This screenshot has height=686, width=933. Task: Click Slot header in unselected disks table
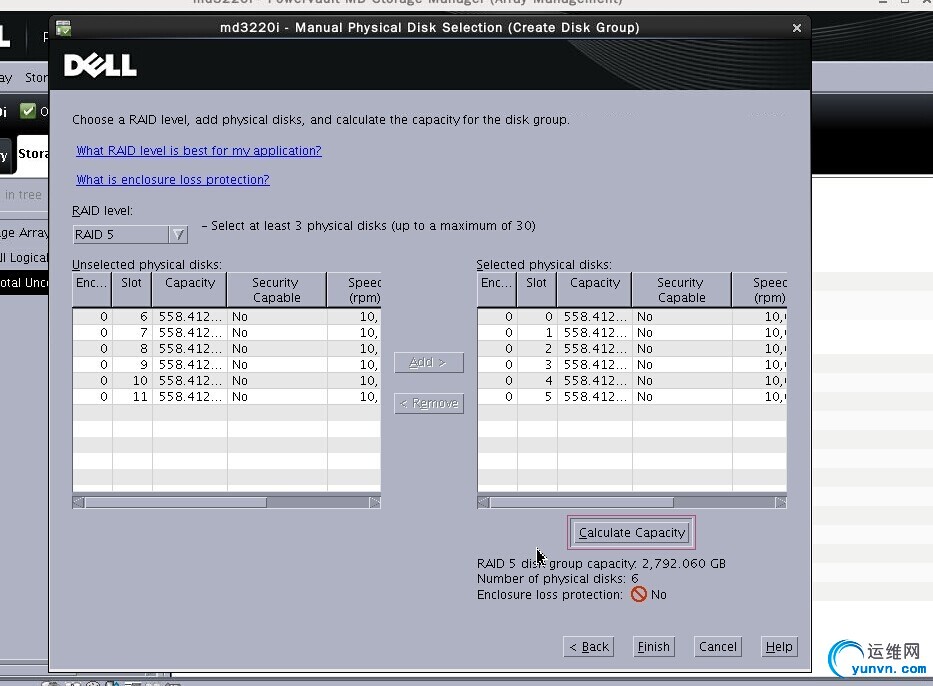132,290
